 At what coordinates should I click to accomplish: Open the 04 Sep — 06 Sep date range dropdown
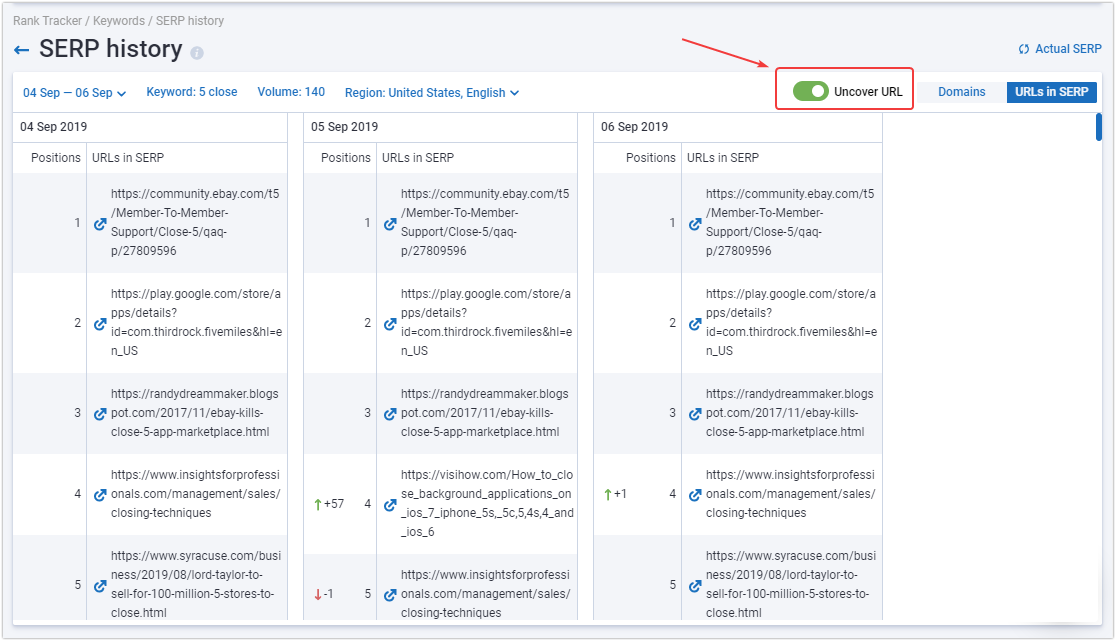pyautogui.click(x=75, y=93)
